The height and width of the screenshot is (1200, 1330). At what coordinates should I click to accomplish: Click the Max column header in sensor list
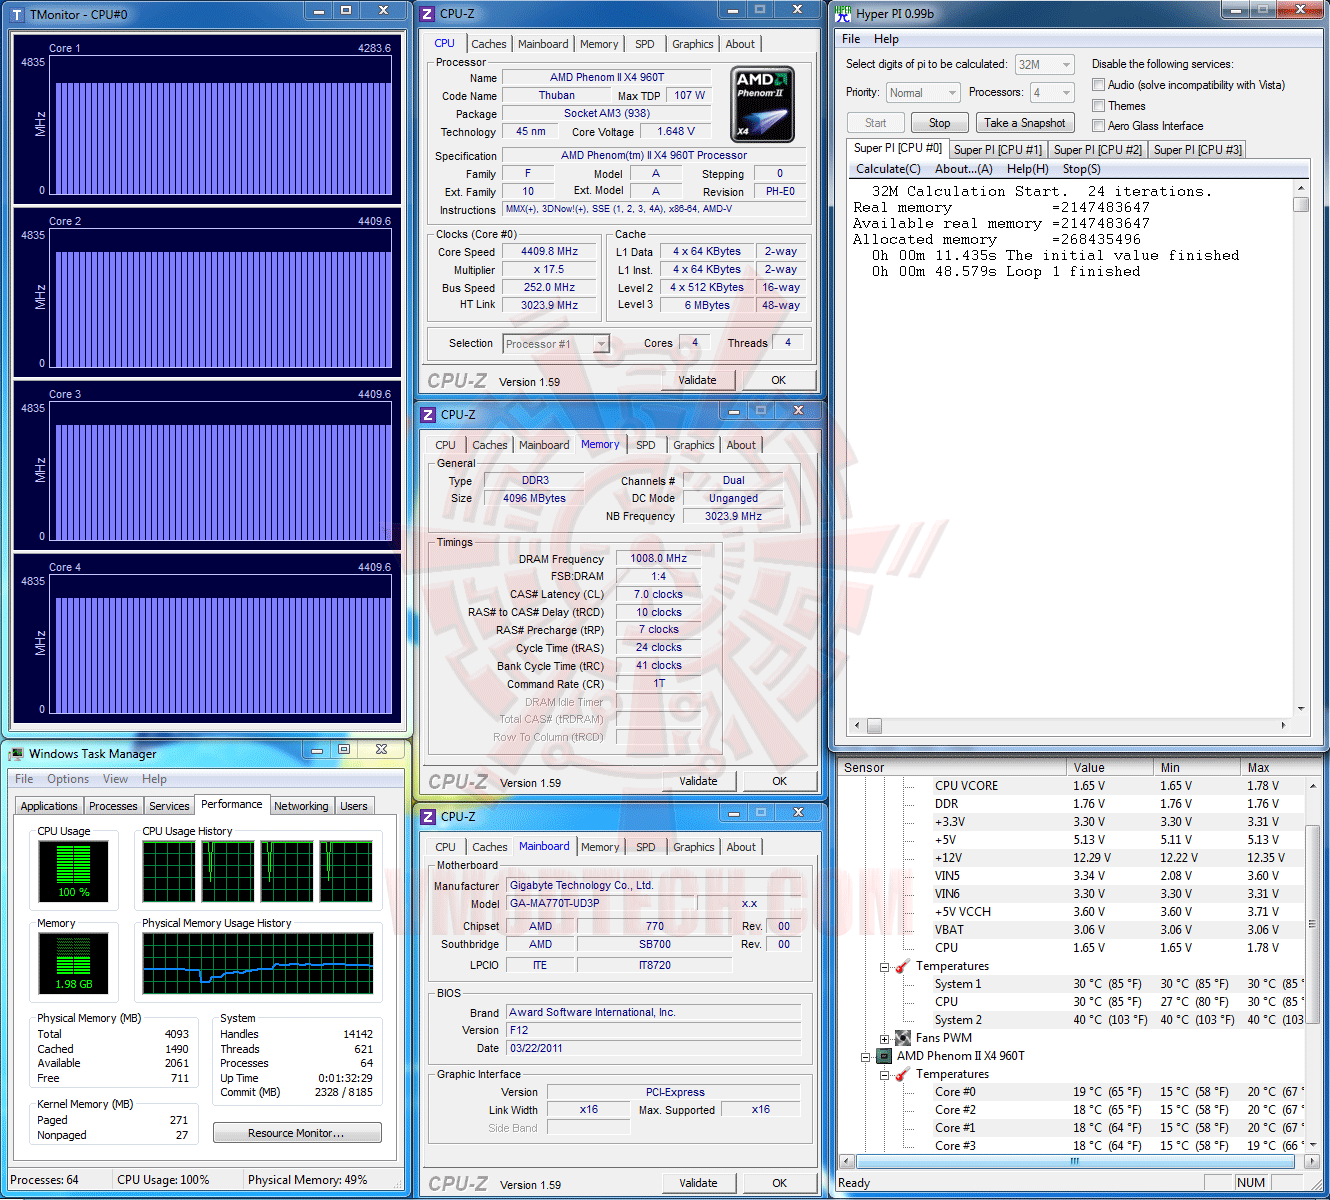[x=1281, y=768]
